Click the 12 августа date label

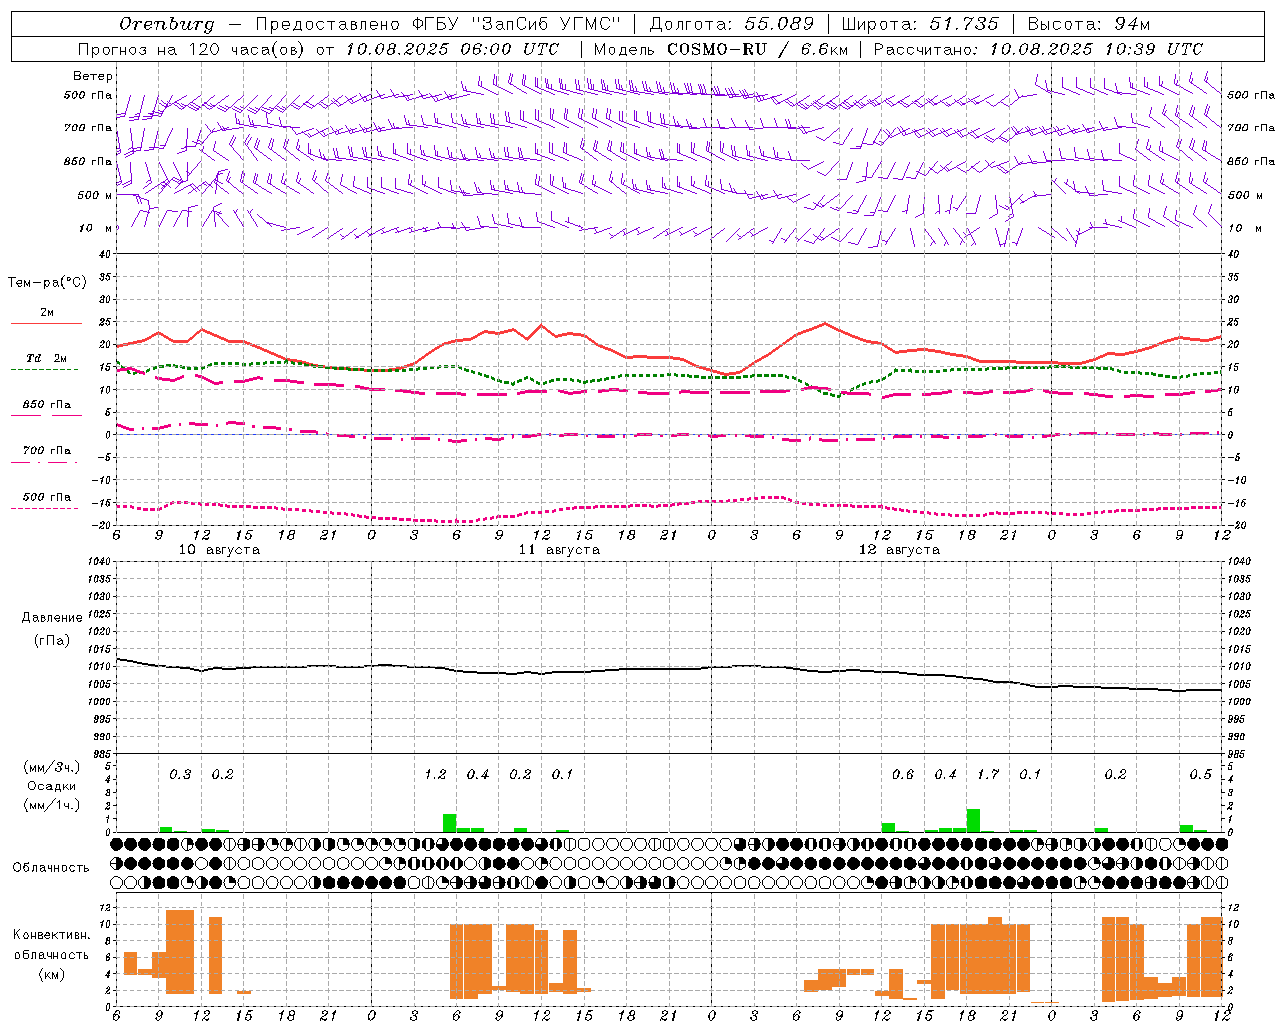pyautogui.click(x=899, y=550)
